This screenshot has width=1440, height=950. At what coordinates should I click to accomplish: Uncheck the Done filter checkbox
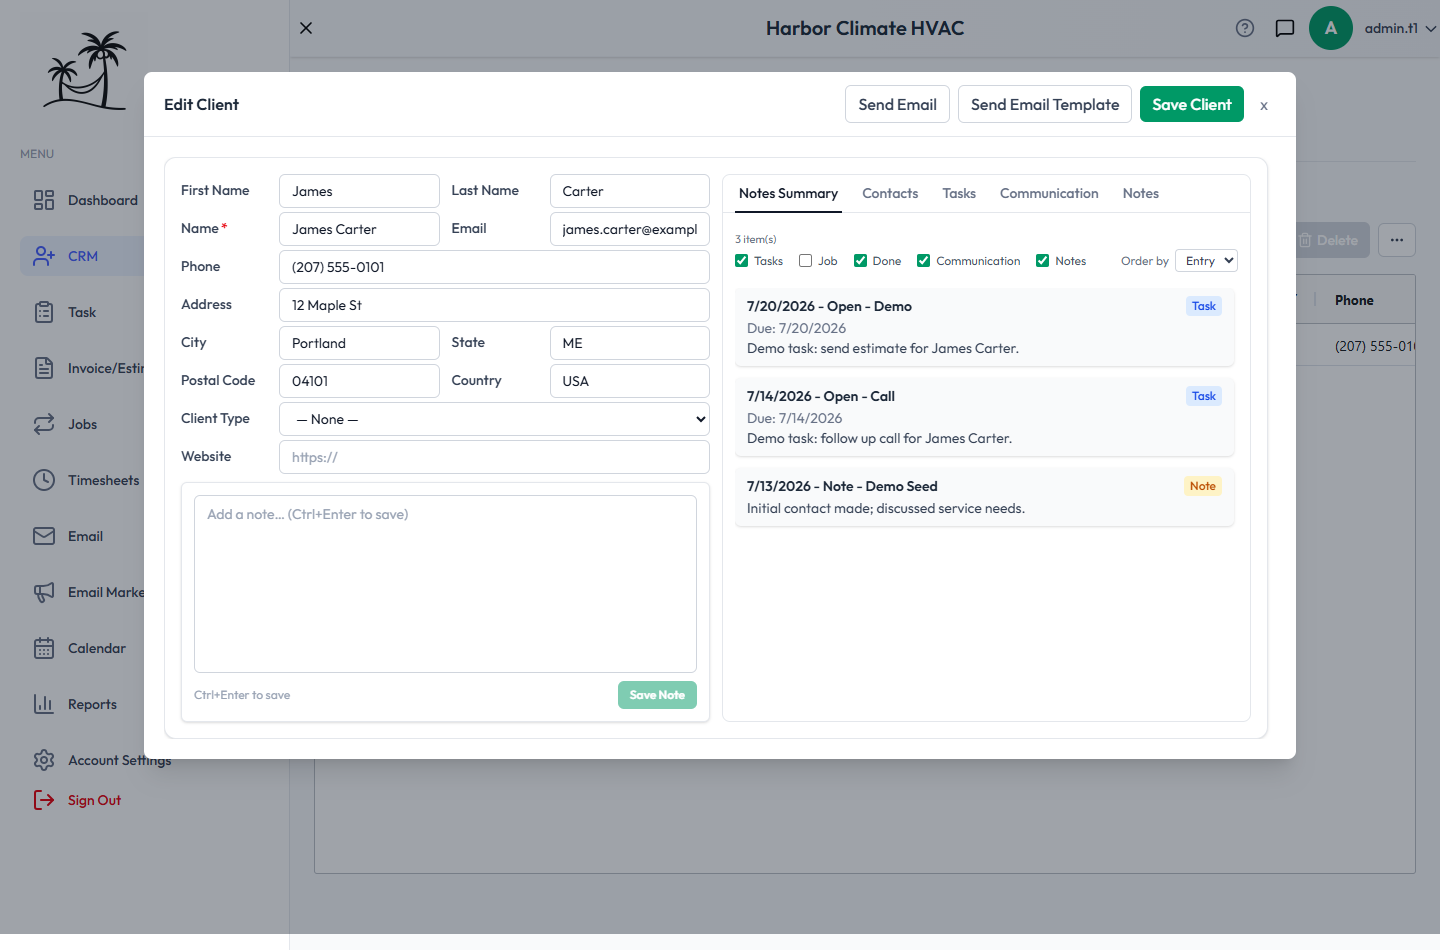[860, 261]
